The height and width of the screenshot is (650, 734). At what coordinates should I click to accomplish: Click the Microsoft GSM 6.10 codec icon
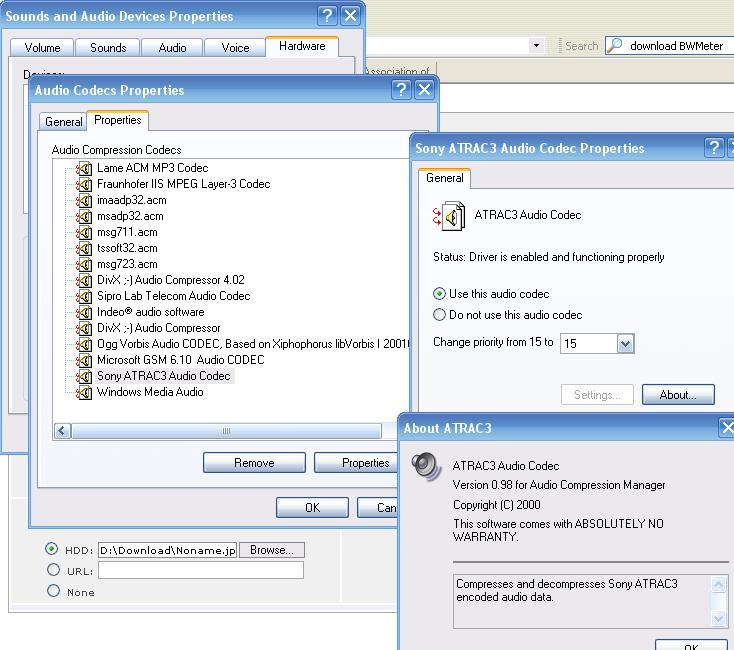[84, 360]
